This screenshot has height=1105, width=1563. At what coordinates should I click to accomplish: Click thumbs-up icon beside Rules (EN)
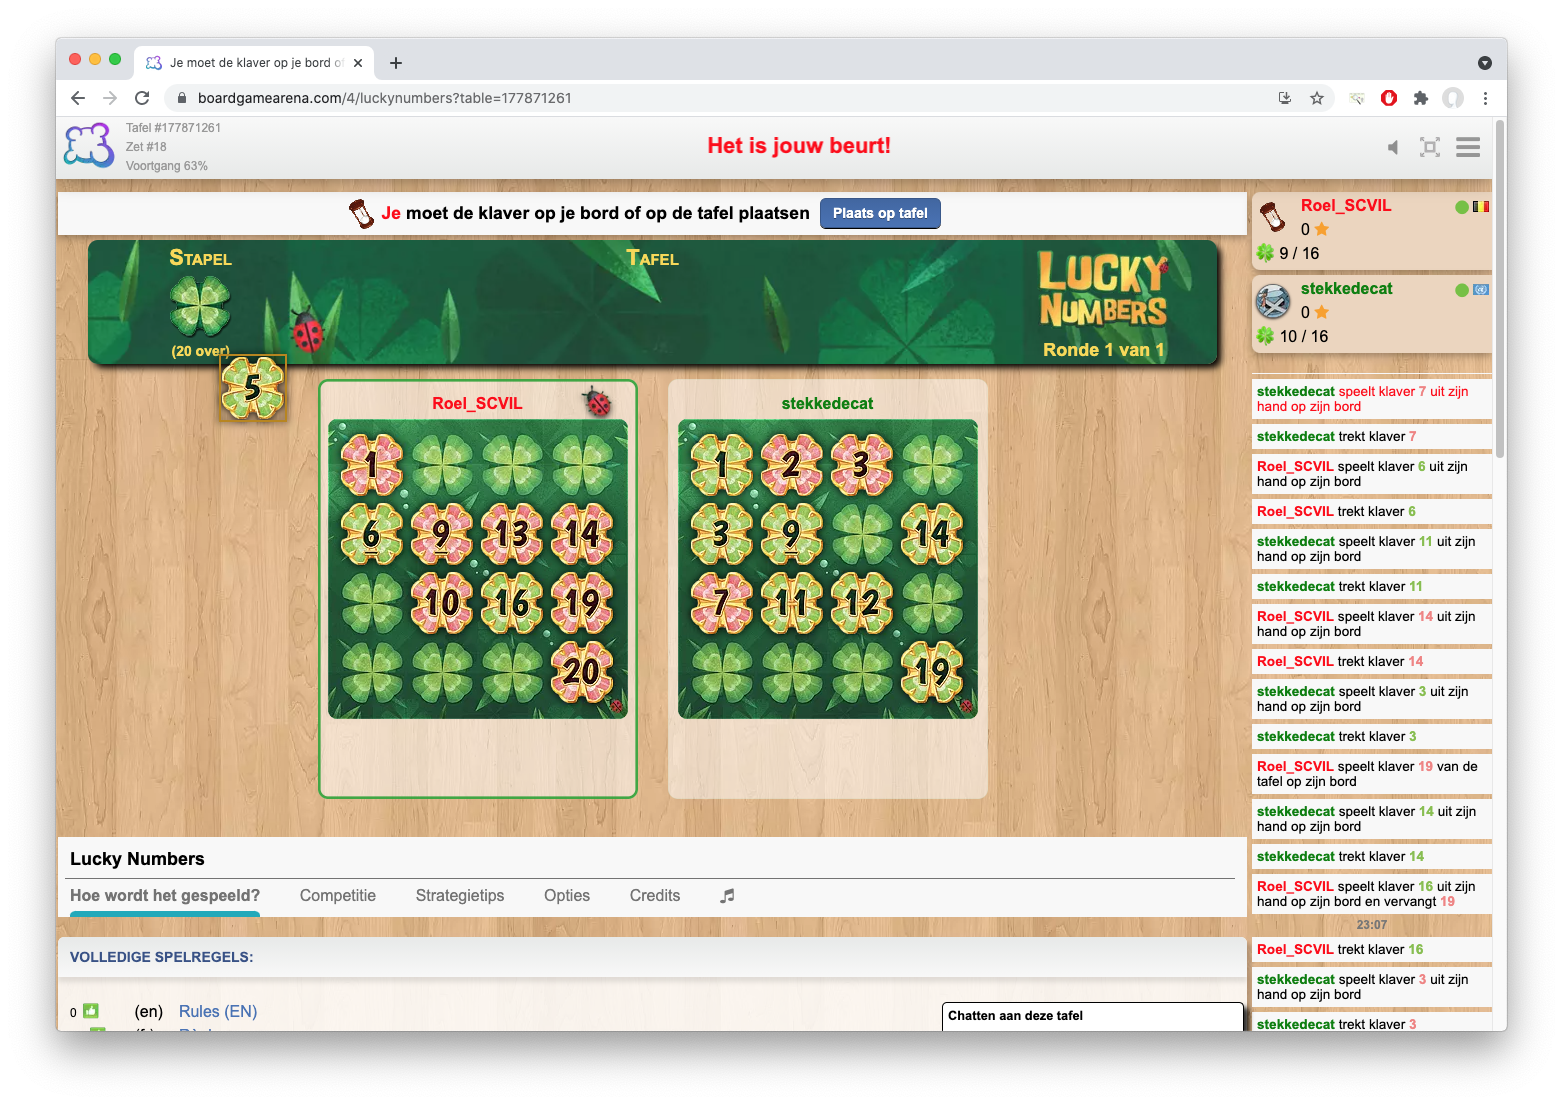[91, 1011]
